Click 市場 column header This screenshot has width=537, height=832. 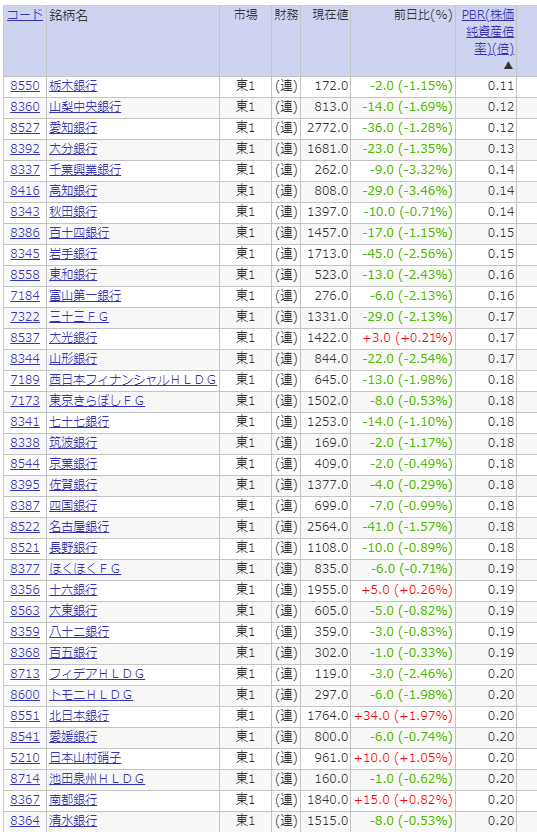pos(246,15)
